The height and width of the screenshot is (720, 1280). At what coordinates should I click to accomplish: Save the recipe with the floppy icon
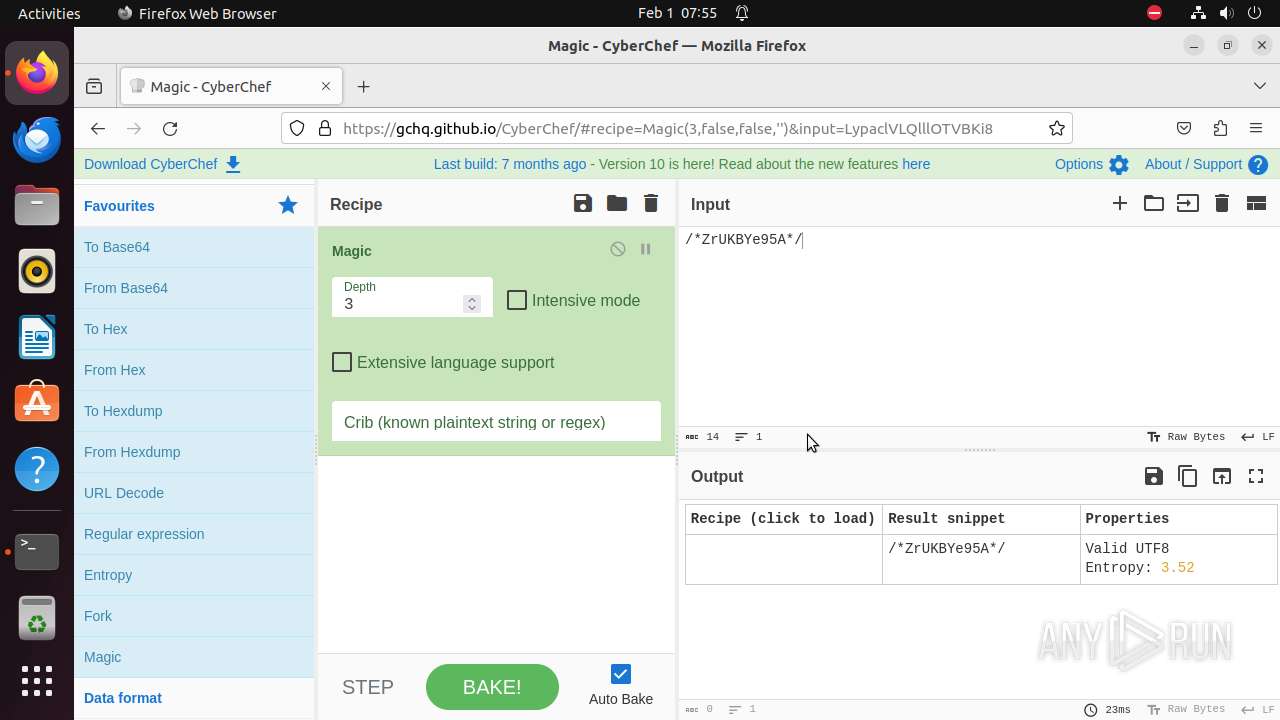pos(583,204)
